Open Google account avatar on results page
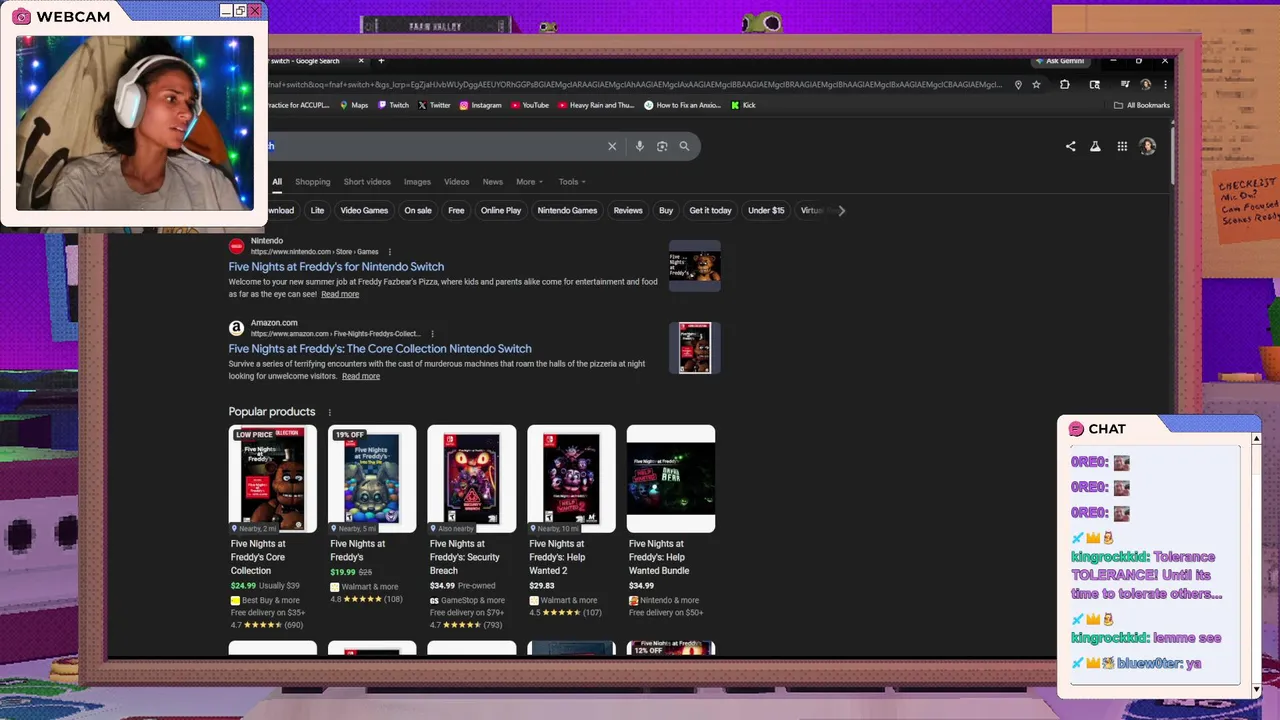Image resolution: width=1280 pixels, height=720 pixels. click(1147, 146)
